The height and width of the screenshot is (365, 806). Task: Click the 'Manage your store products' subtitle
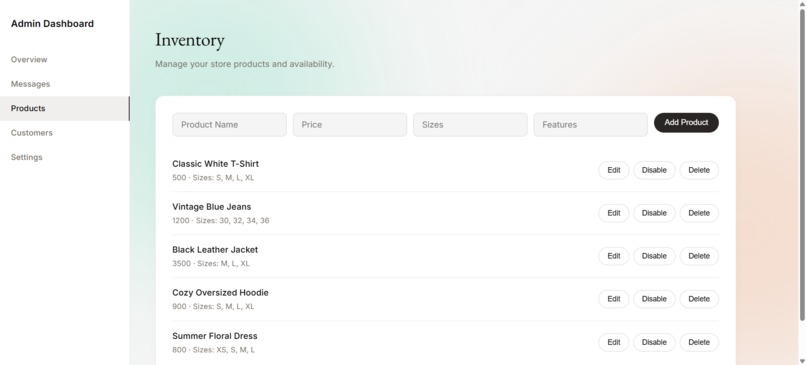point(245,64)
